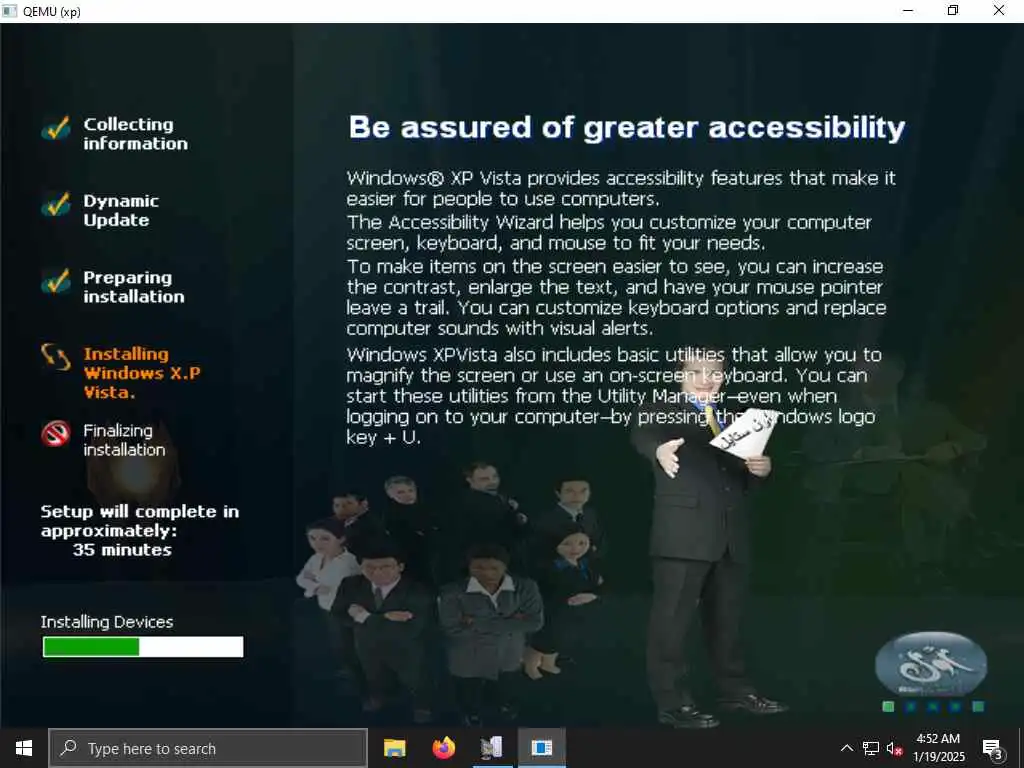This screenshot has width=1024, height=768.
Task: Click the Collecting information checkmark icon
Action: pos(56,128)
